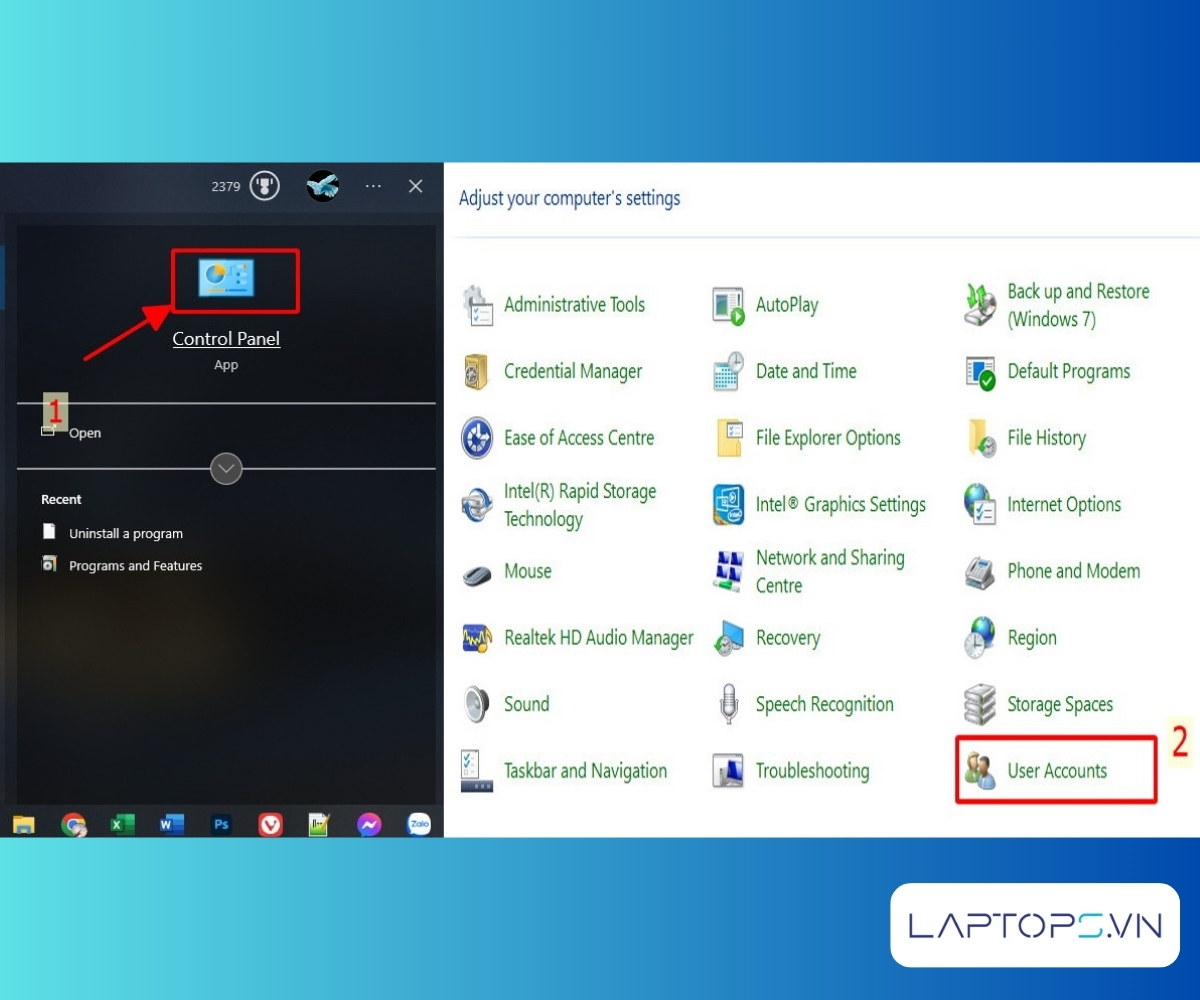Click the user profile avatar picture
The width and height of the screenshot is (1200, 1000).
pos(322,186)
